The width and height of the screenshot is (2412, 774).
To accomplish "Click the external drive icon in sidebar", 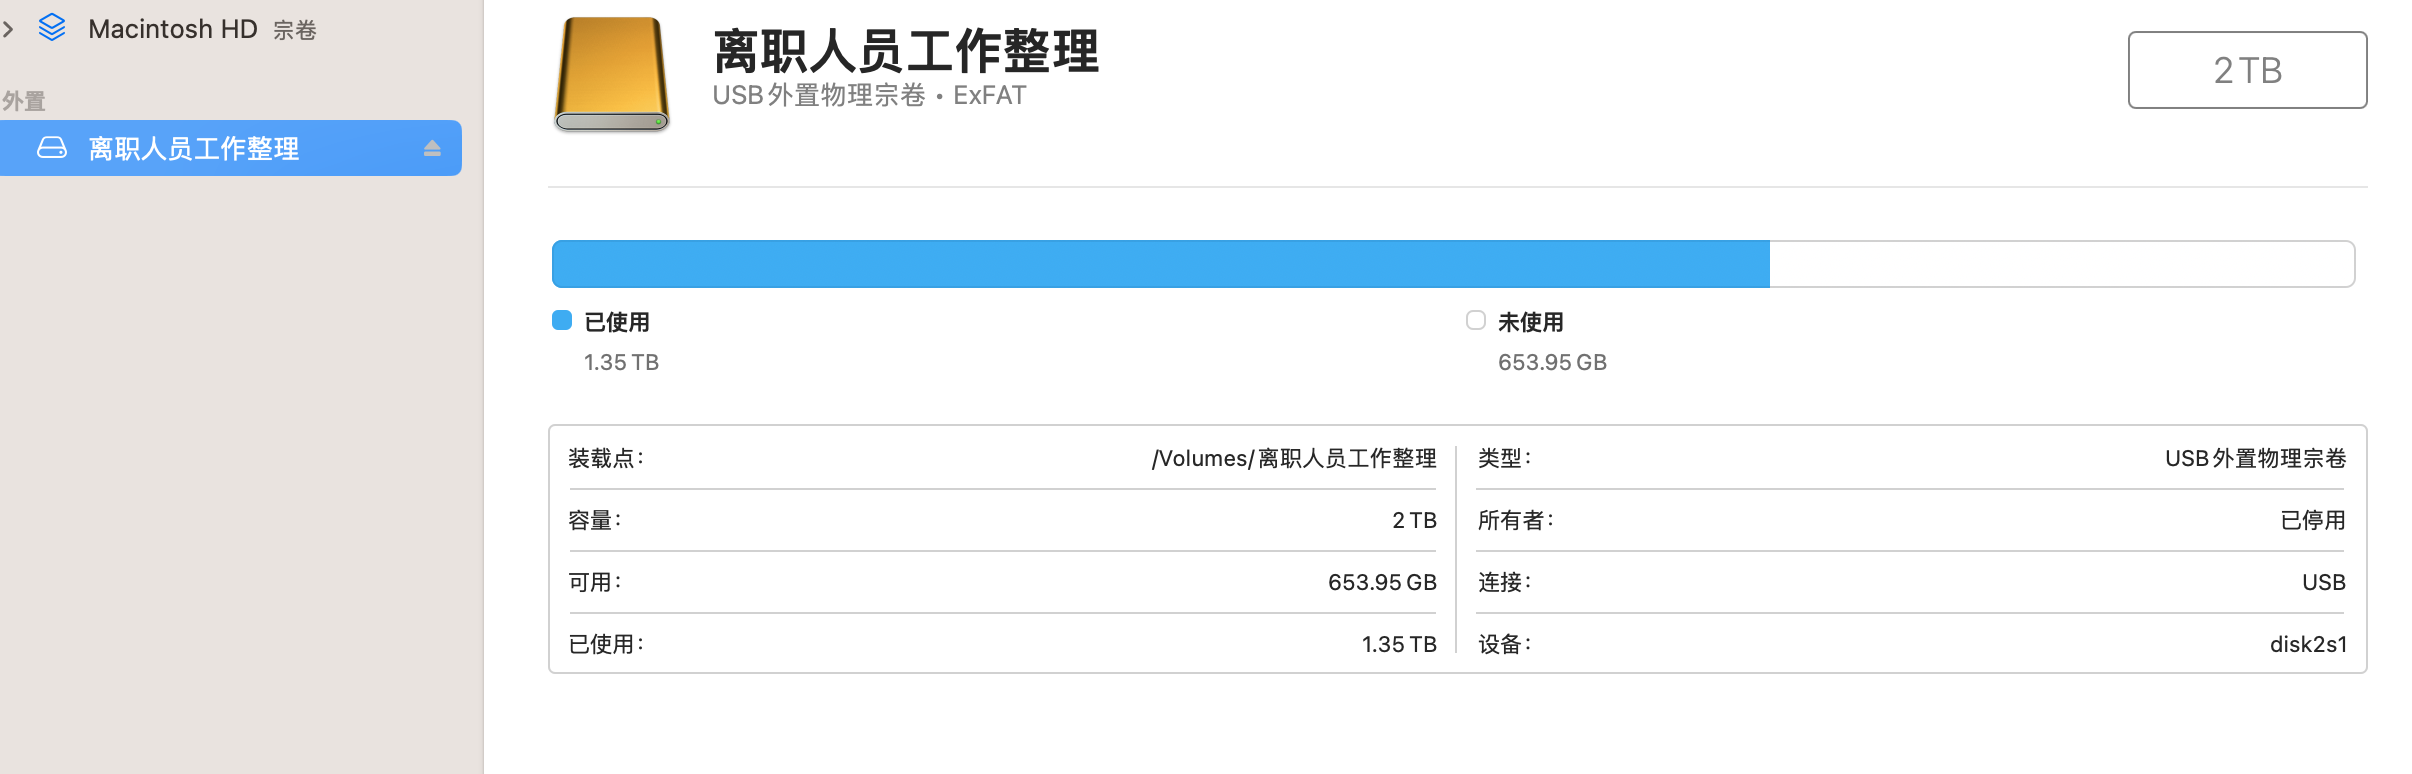I will pyautogui.click(x=52, y=148).
